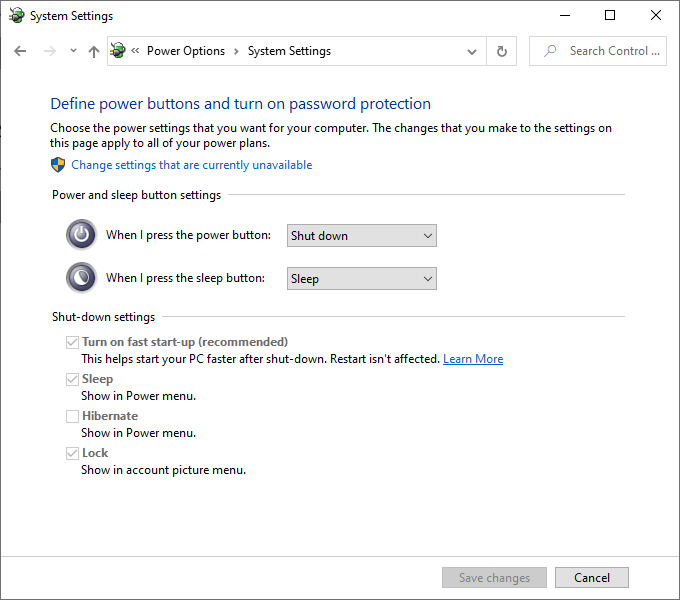Open the sleep button action dropdown

point(361,279)
